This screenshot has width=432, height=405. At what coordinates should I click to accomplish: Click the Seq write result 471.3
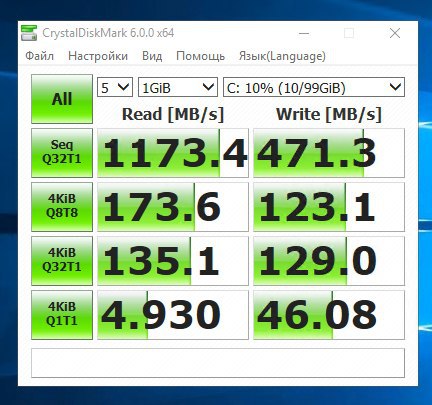329,153
